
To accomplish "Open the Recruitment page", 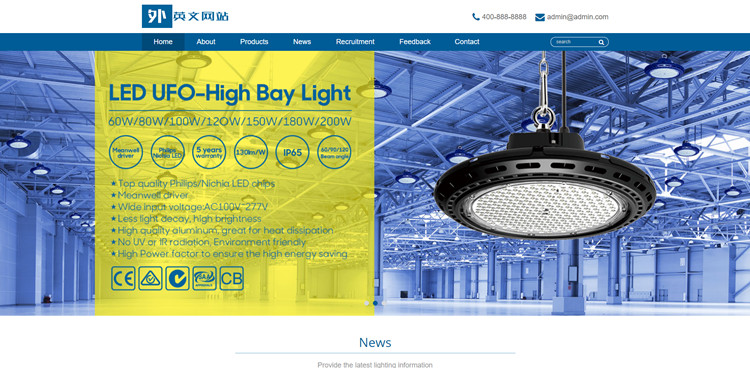I will tap(355, 42).
